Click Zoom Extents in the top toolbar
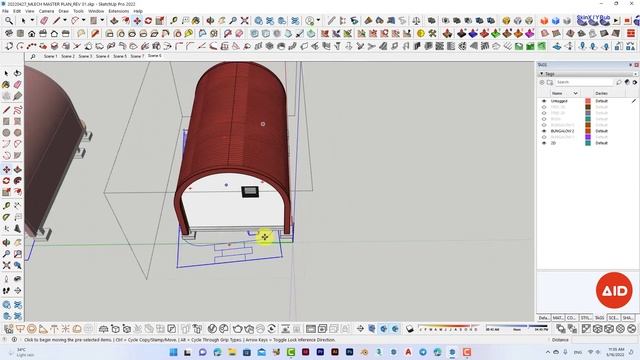 [x=244, y=20]
